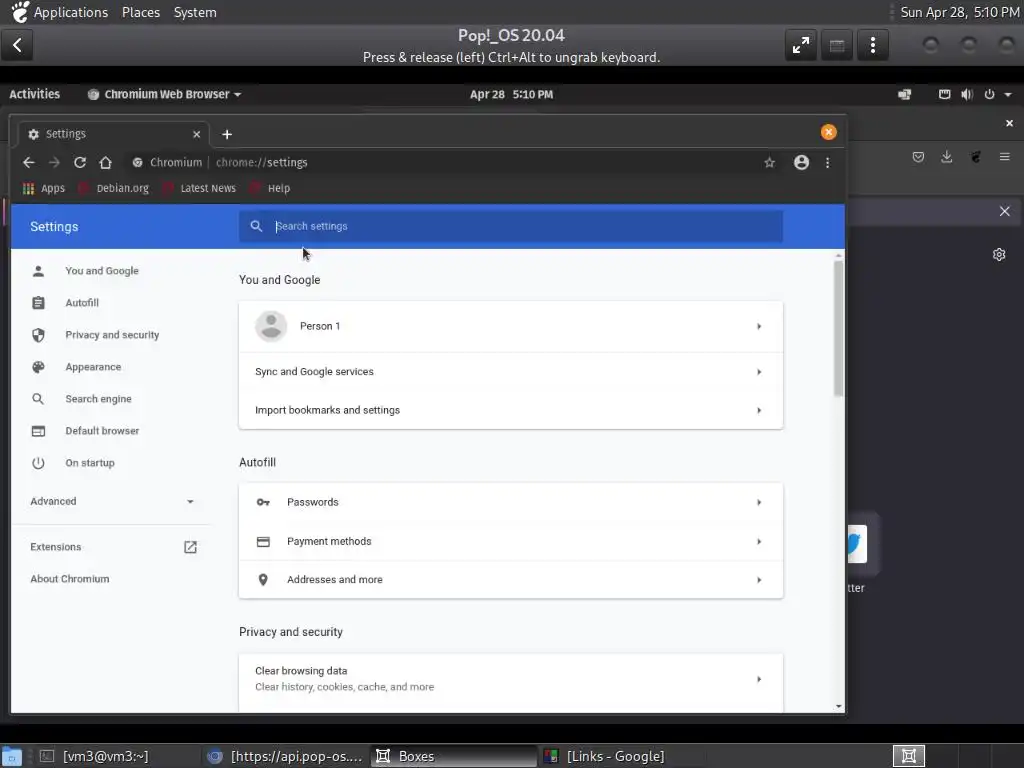Expand the Advanced settings section
The image size is (1024, 768).
pyautogui.click(x=112, y=502)
